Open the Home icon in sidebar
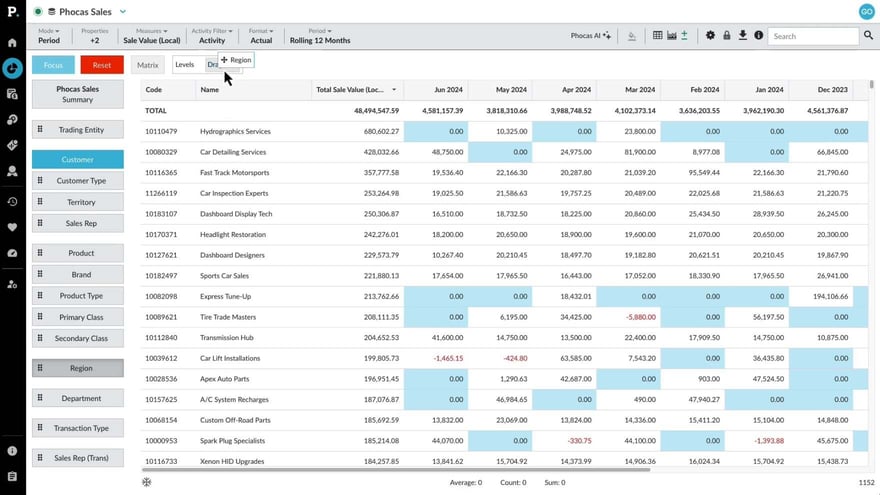The height and width of the screenshot is (495, 880). pos(12,43)
